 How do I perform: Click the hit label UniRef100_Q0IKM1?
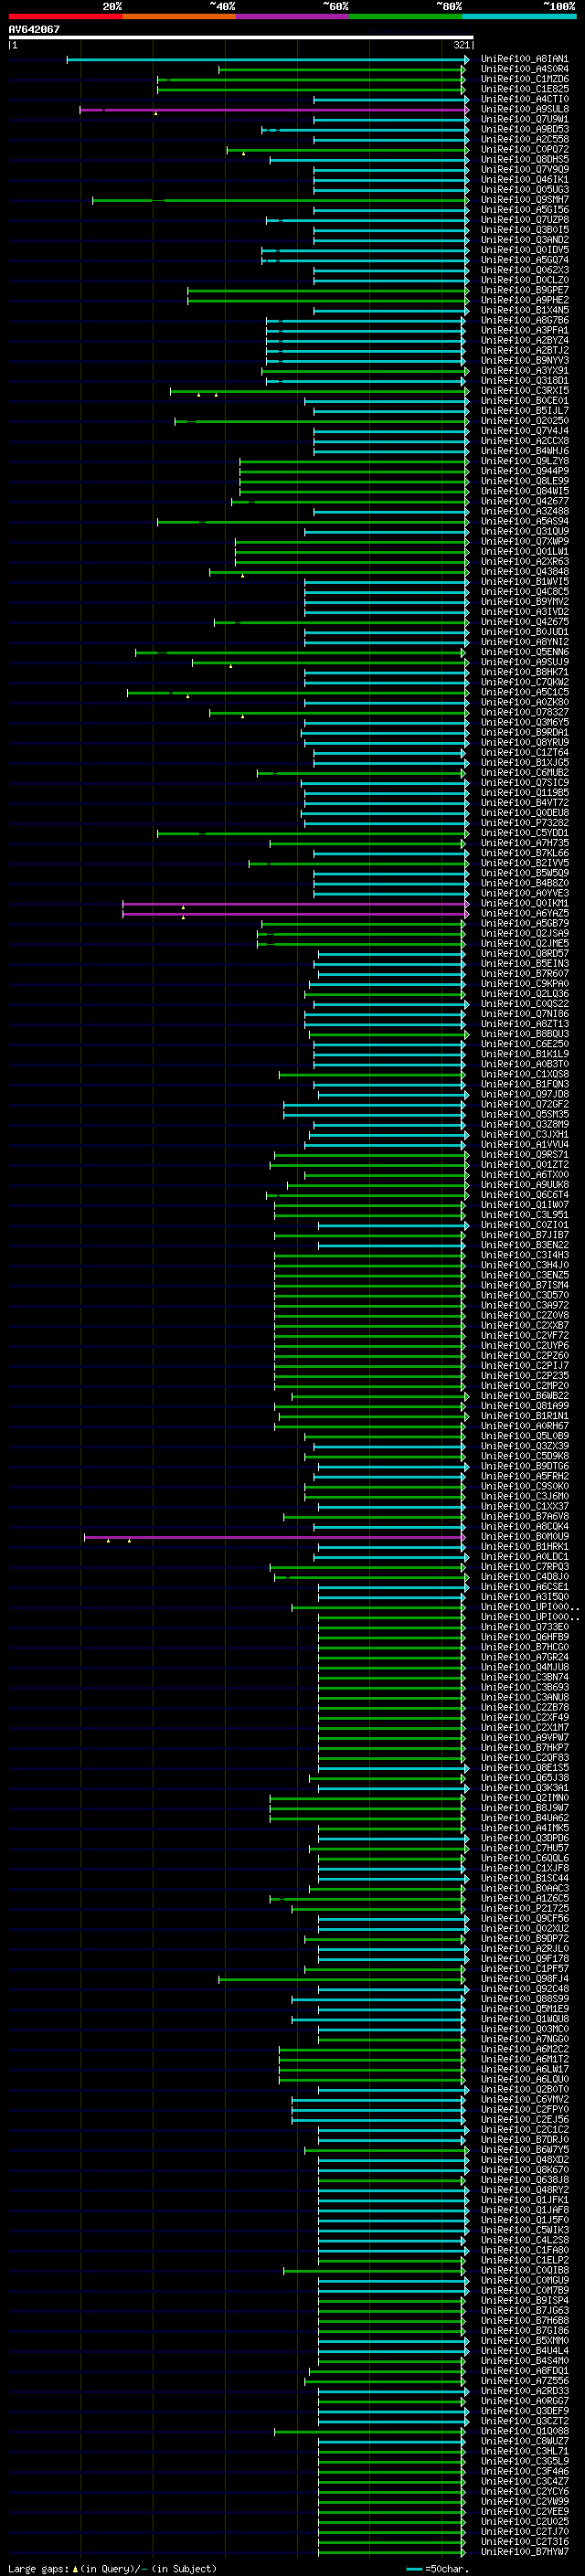524,903
